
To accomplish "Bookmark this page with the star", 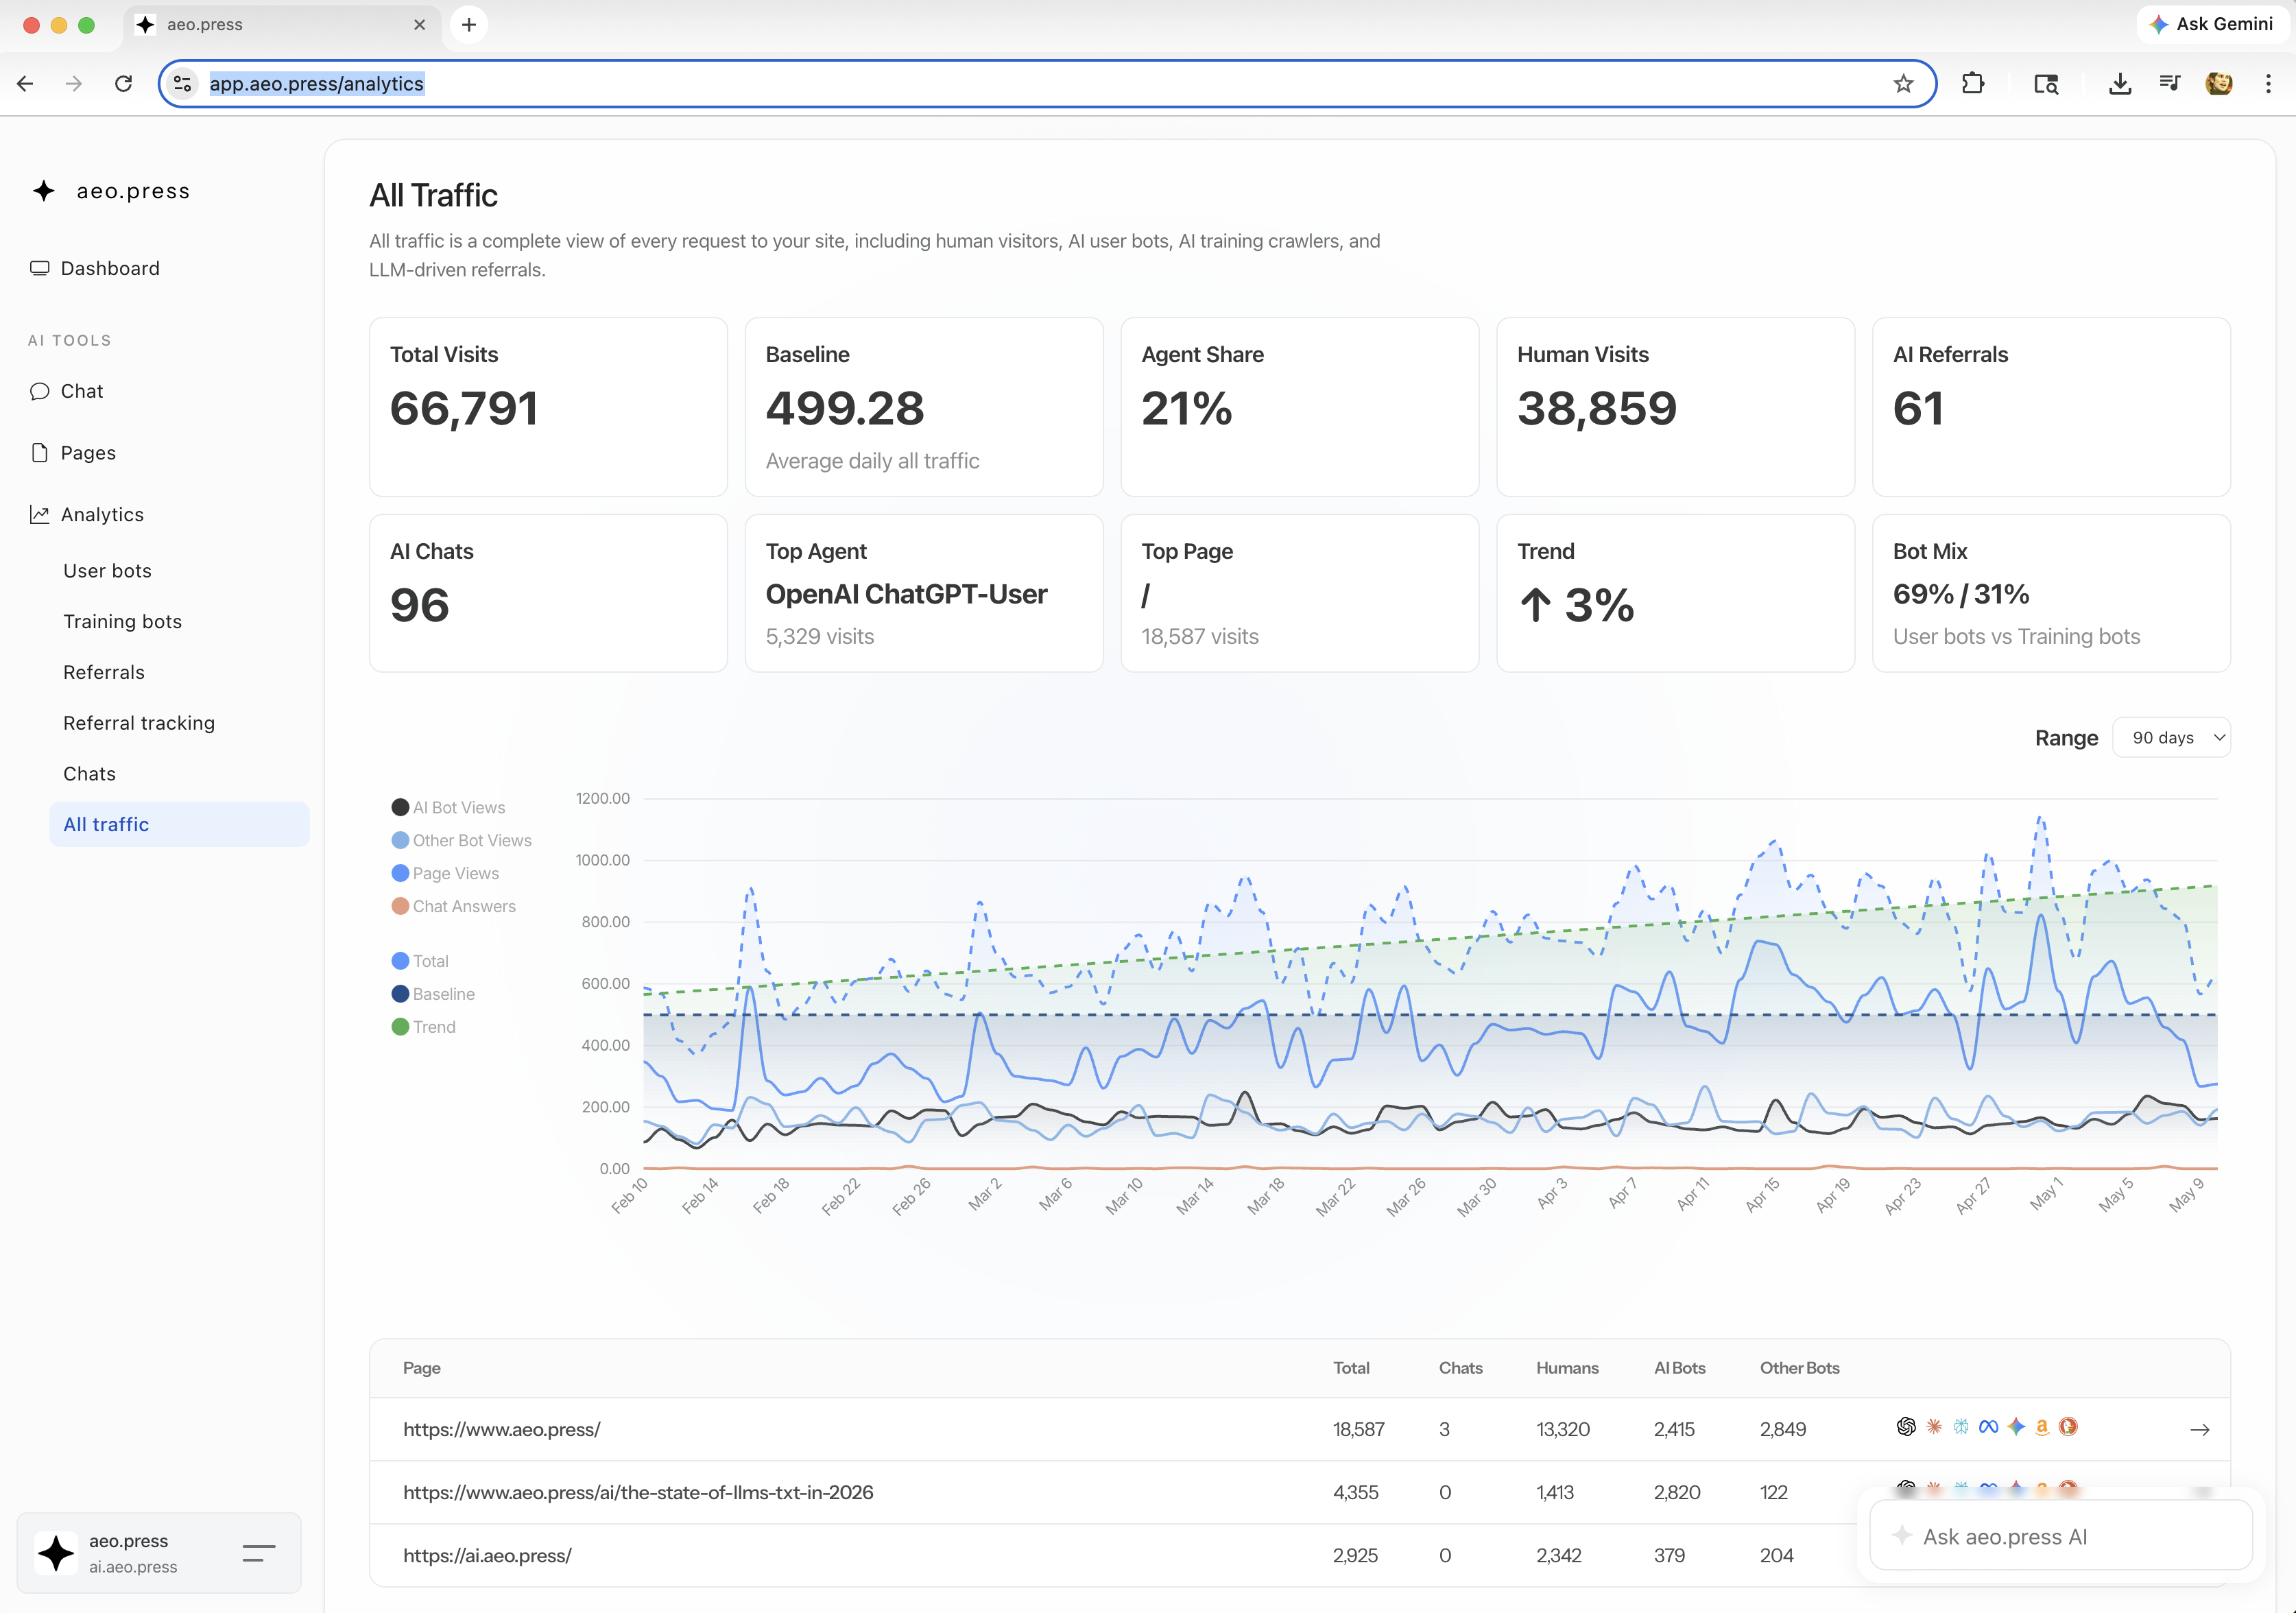I will (1903, 84).
